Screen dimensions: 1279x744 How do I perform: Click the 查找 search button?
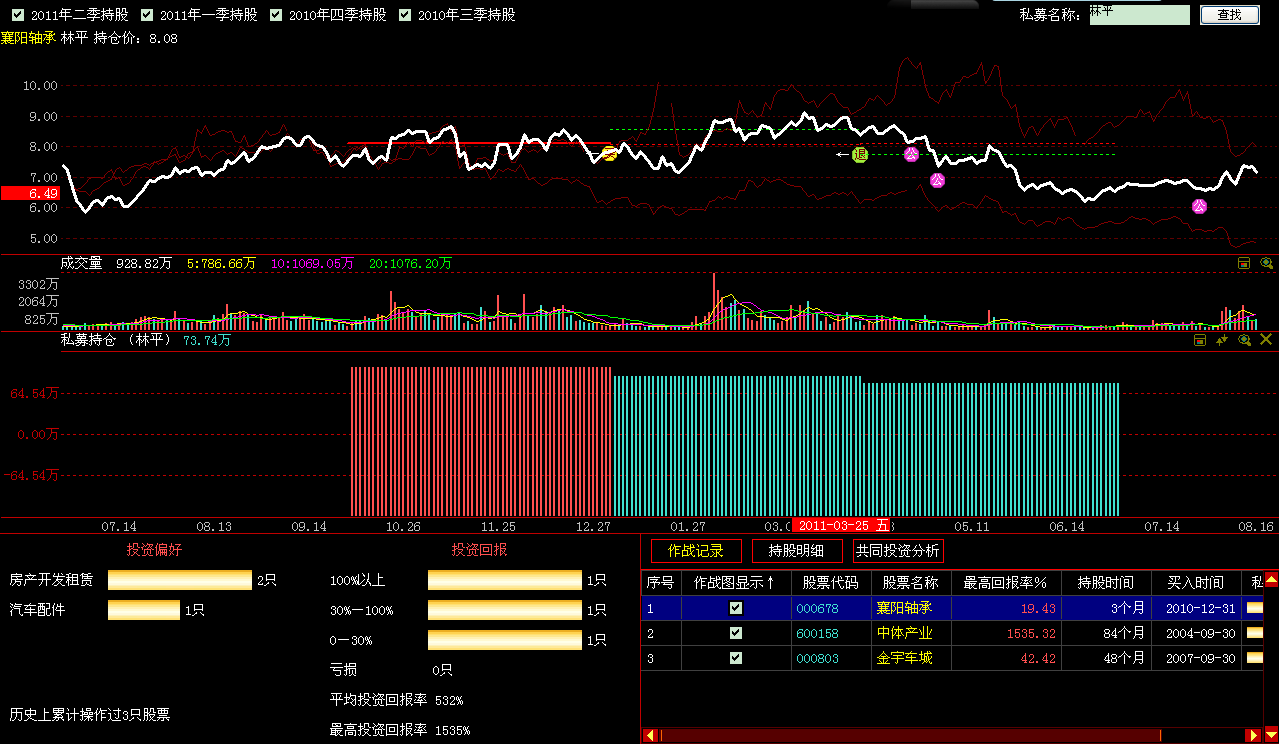tap(1229, 15)
